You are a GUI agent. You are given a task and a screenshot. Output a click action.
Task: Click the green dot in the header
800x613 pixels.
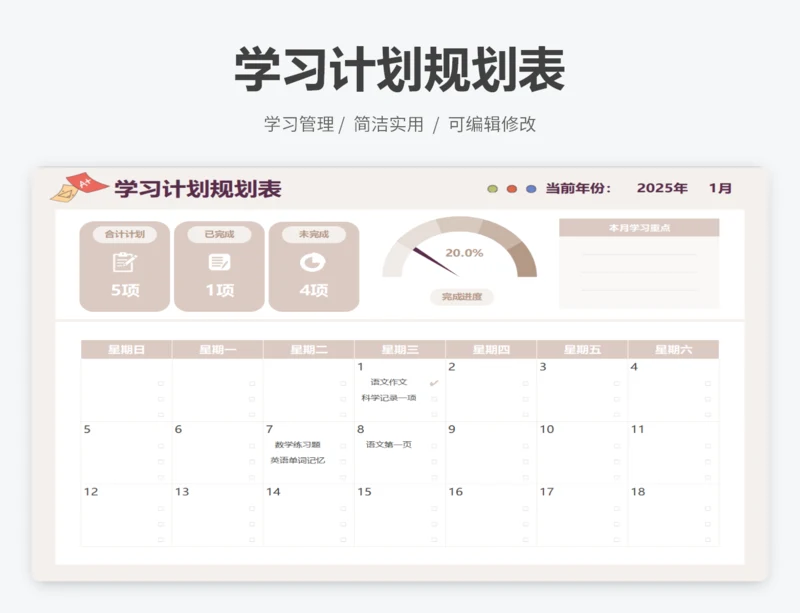(x=492, y=189)
